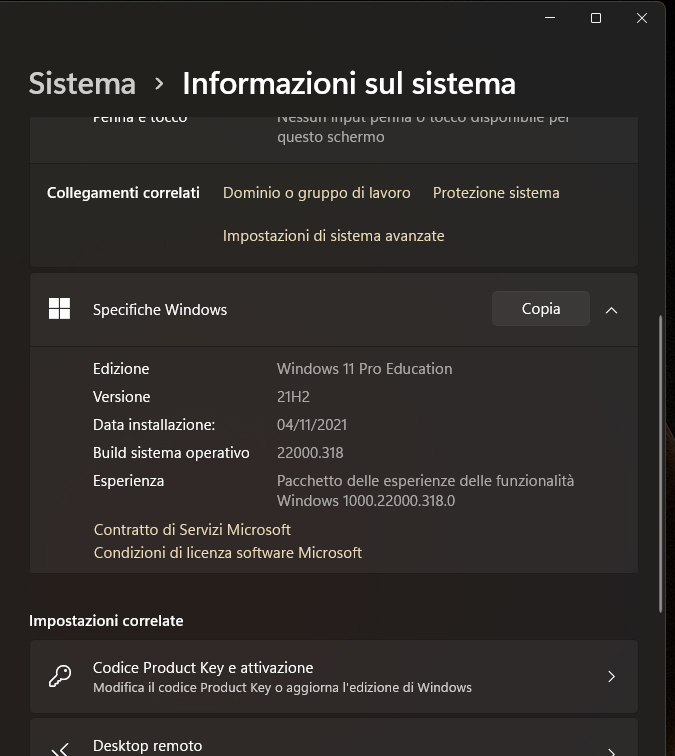The width and height of the screenshot is (675, 756).
Task: Select 'Windows 1000.22000.318.0' experience pack text
Action: (365, 500)
